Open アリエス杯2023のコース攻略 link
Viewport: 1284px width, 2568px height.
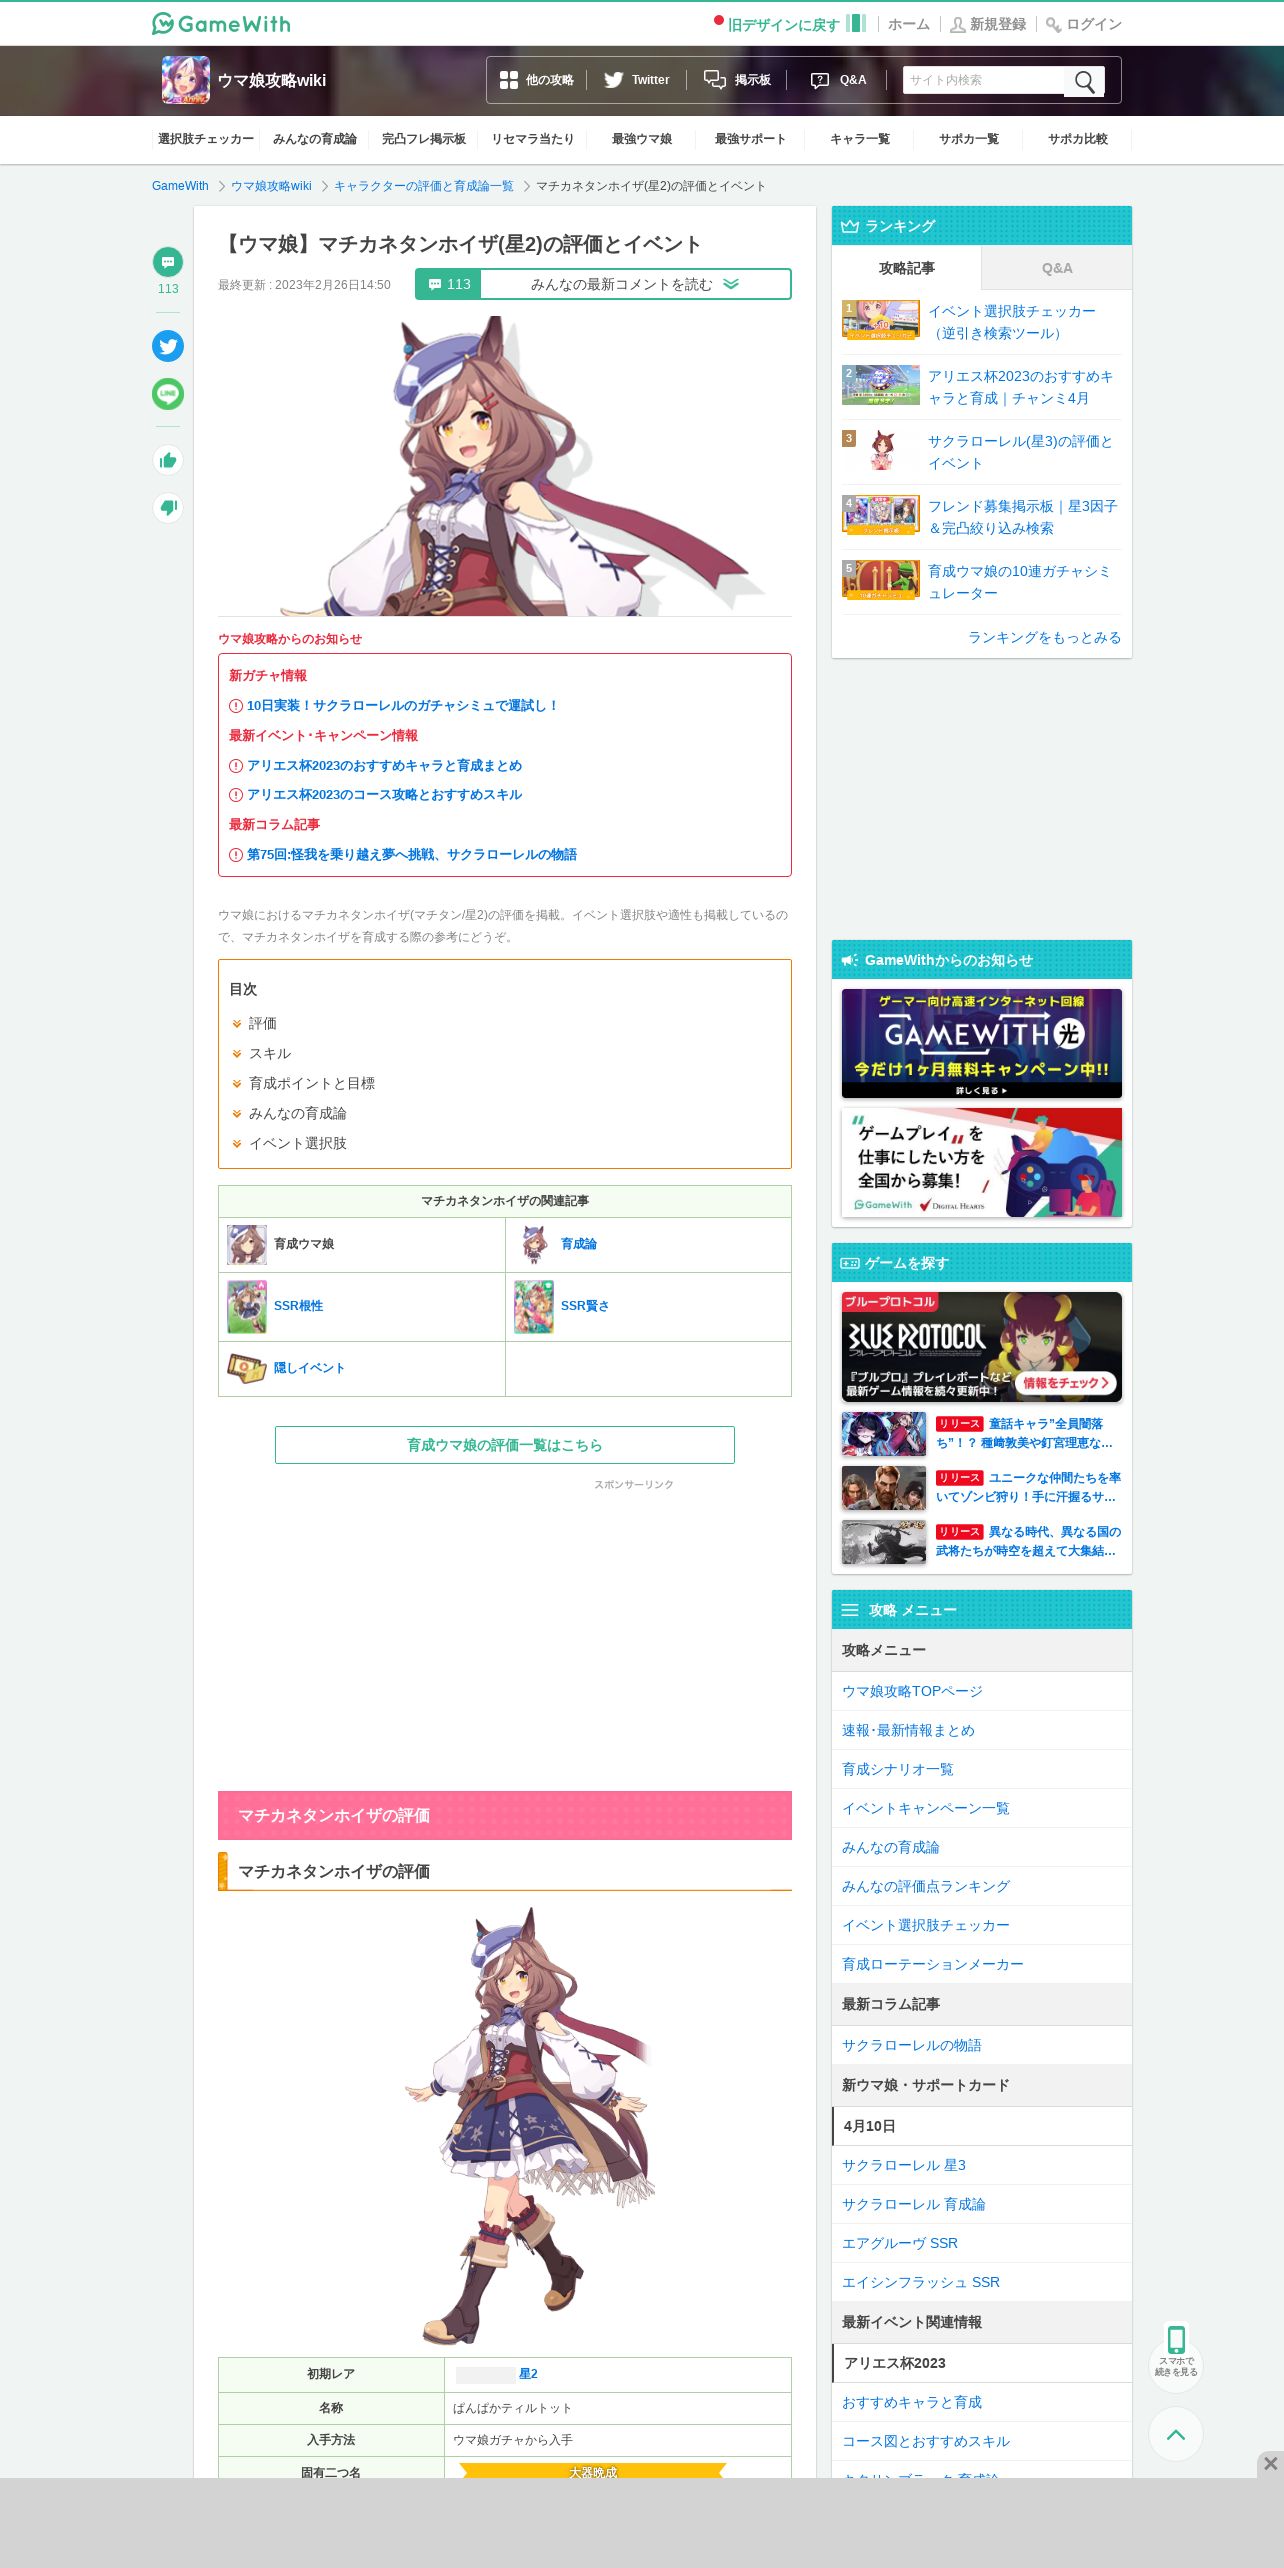384,794
